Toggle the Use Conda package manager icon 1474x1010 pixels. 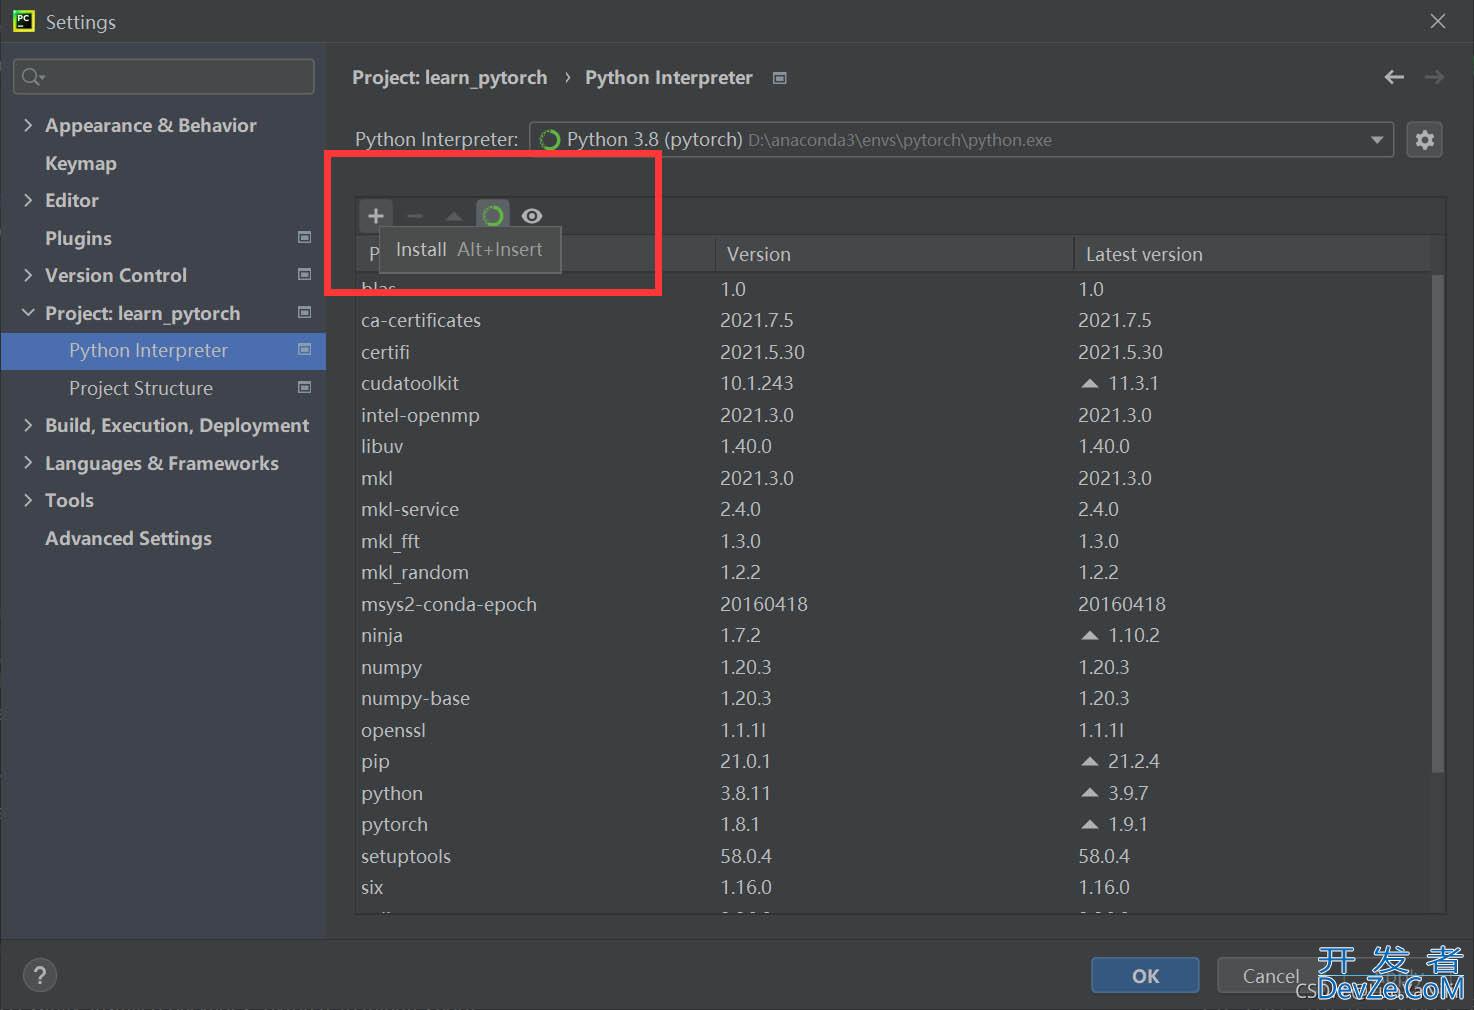[x=492, y=216]
